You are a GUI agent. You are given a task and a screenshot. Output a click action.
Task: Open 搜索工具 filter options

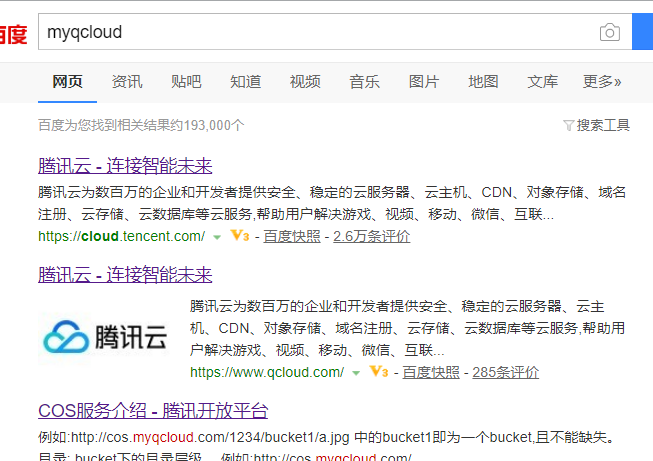(x=603, y=125)
